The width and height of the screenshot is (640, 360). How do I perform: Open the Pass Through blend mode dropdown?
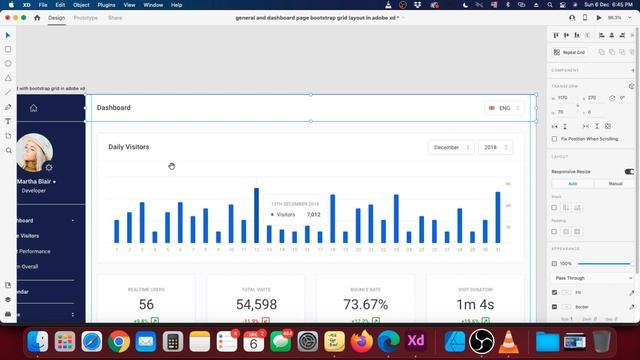tap(593, 278)
